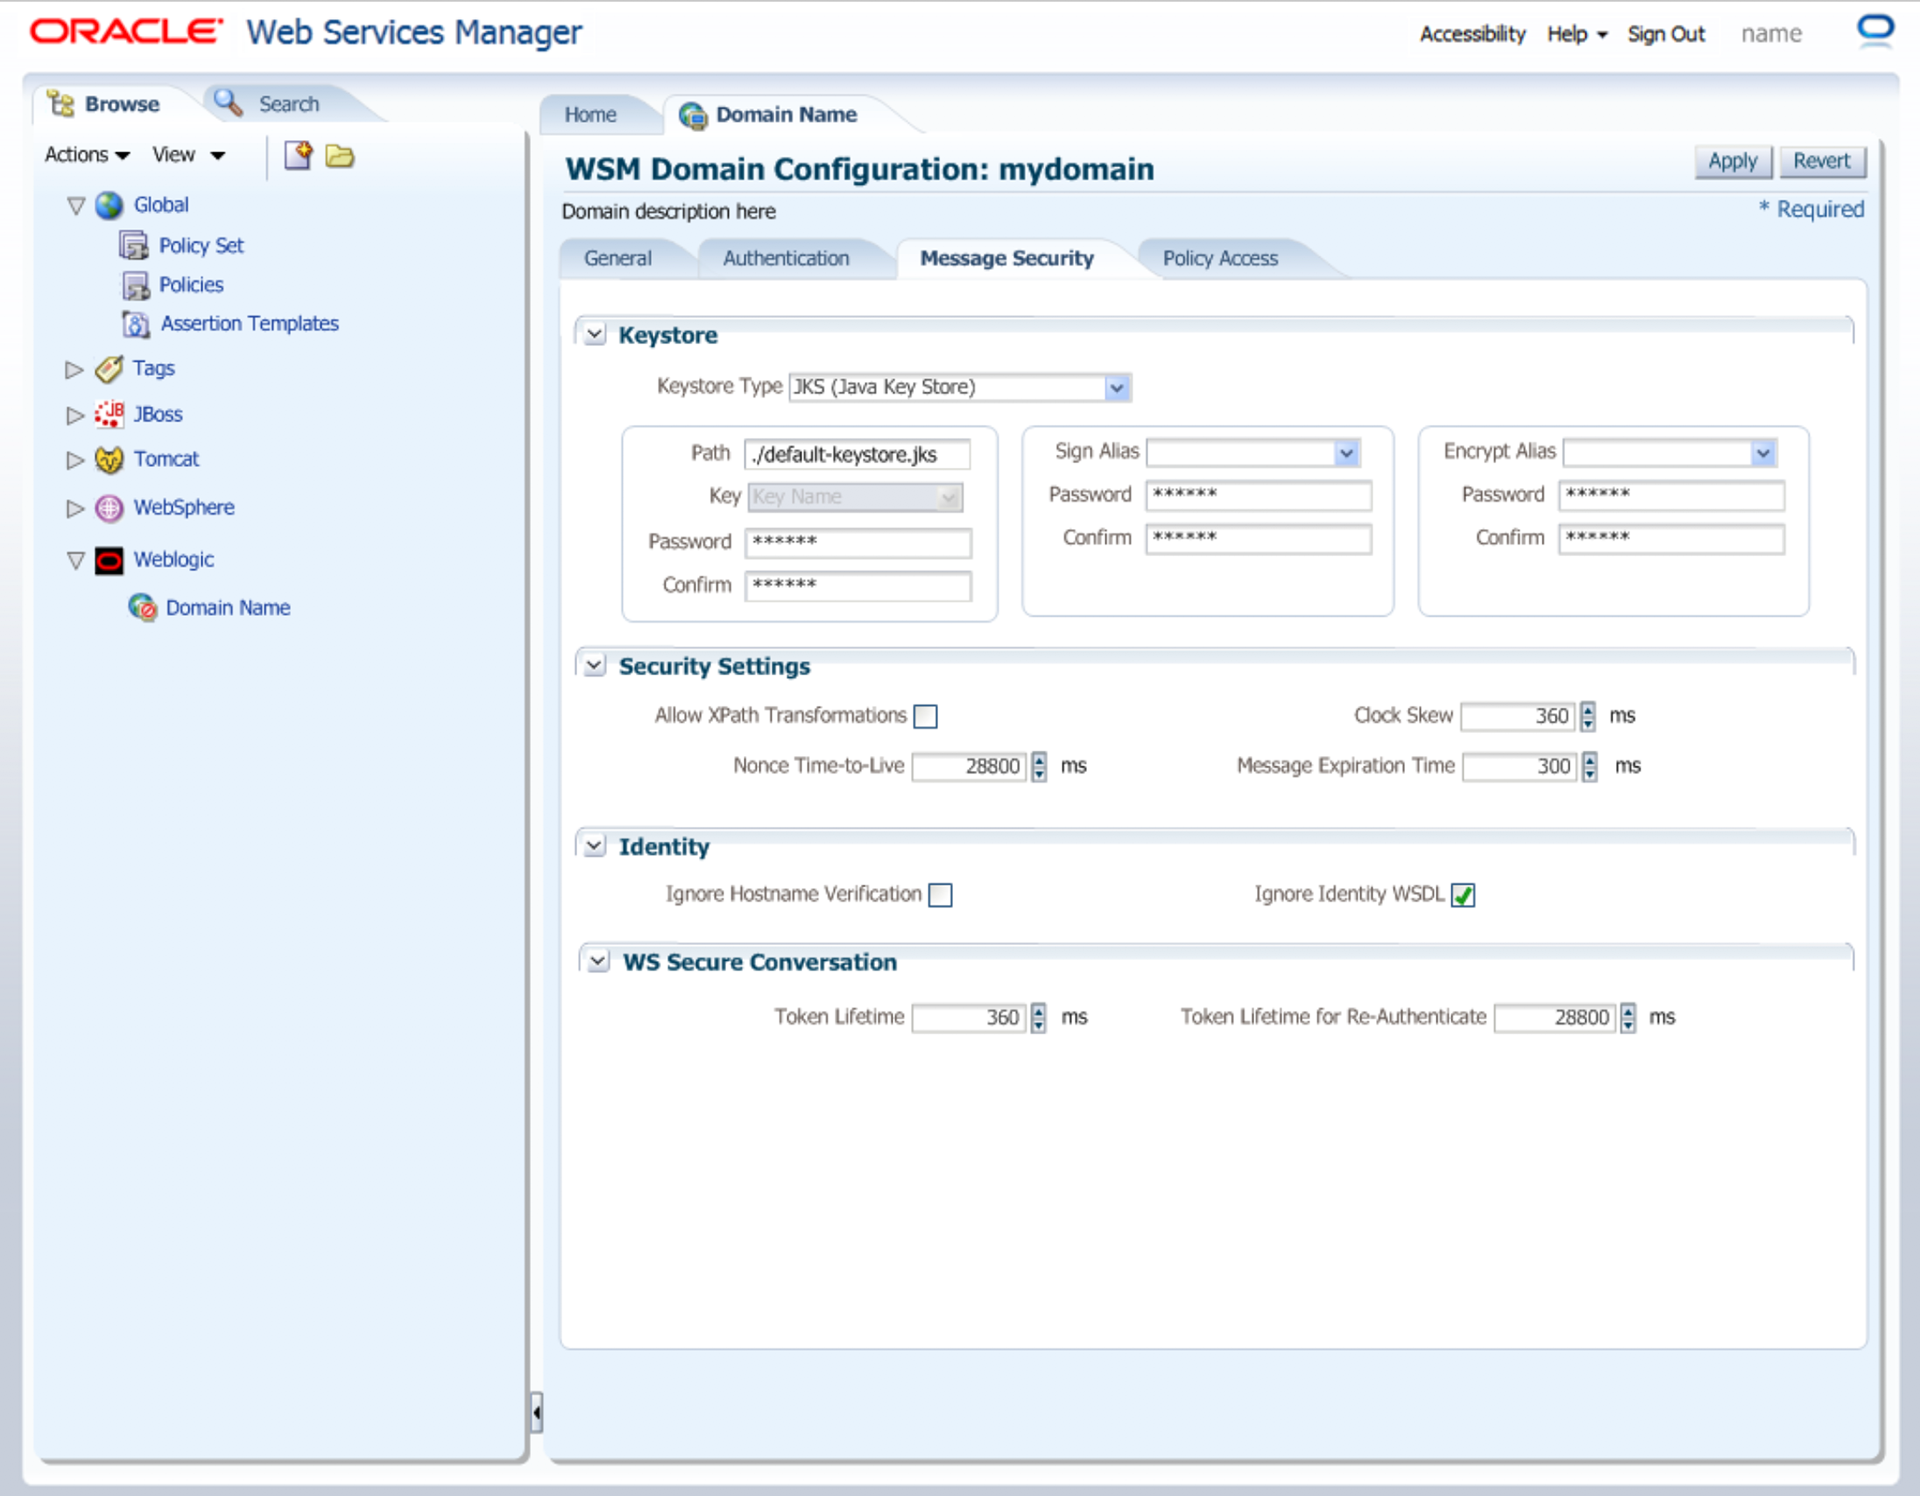The height and width of the screenshot is (1496, 1920).
Task: Check Ignore Hostname Verification
Action: pos(940,895)
